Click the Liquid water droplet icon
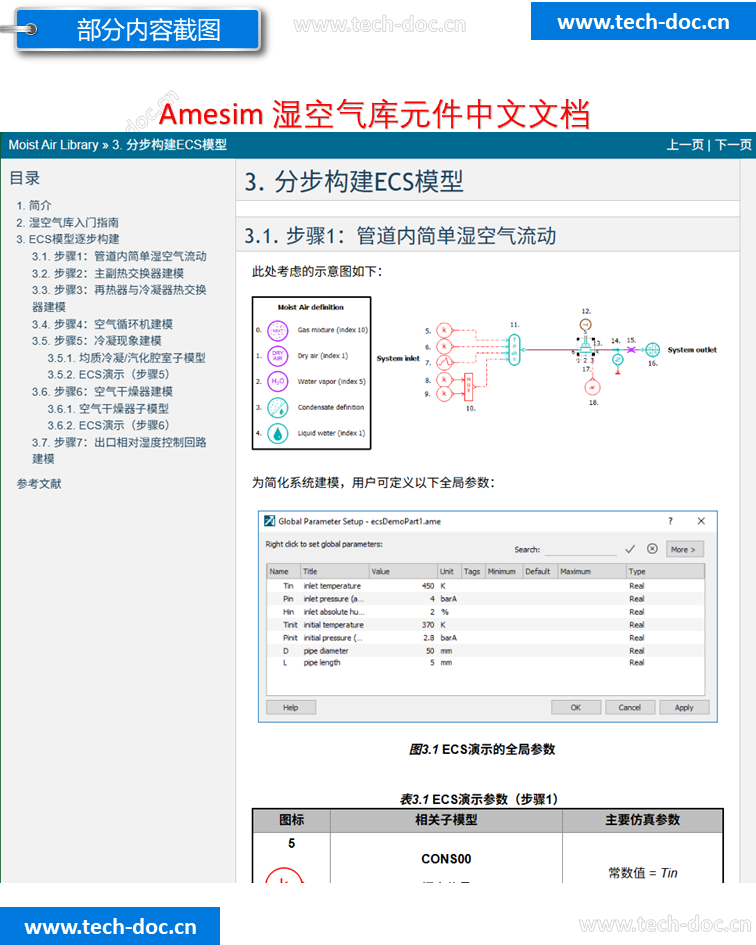This screenshot has height=945, width=756. coord(277,433)
